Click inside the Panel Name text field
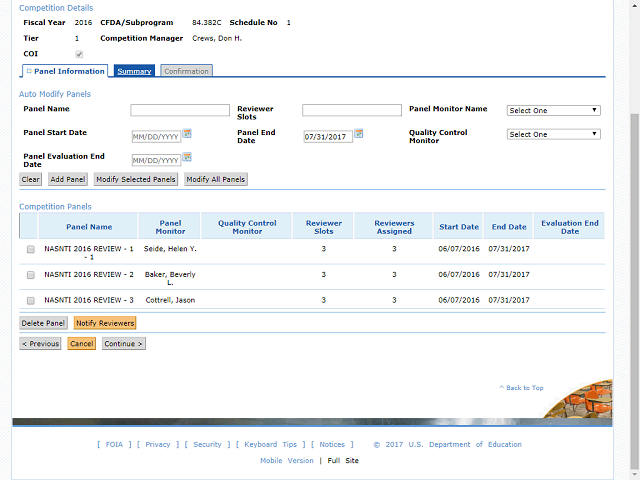Viewport: 640px width, 480px height. pos(179,110)
